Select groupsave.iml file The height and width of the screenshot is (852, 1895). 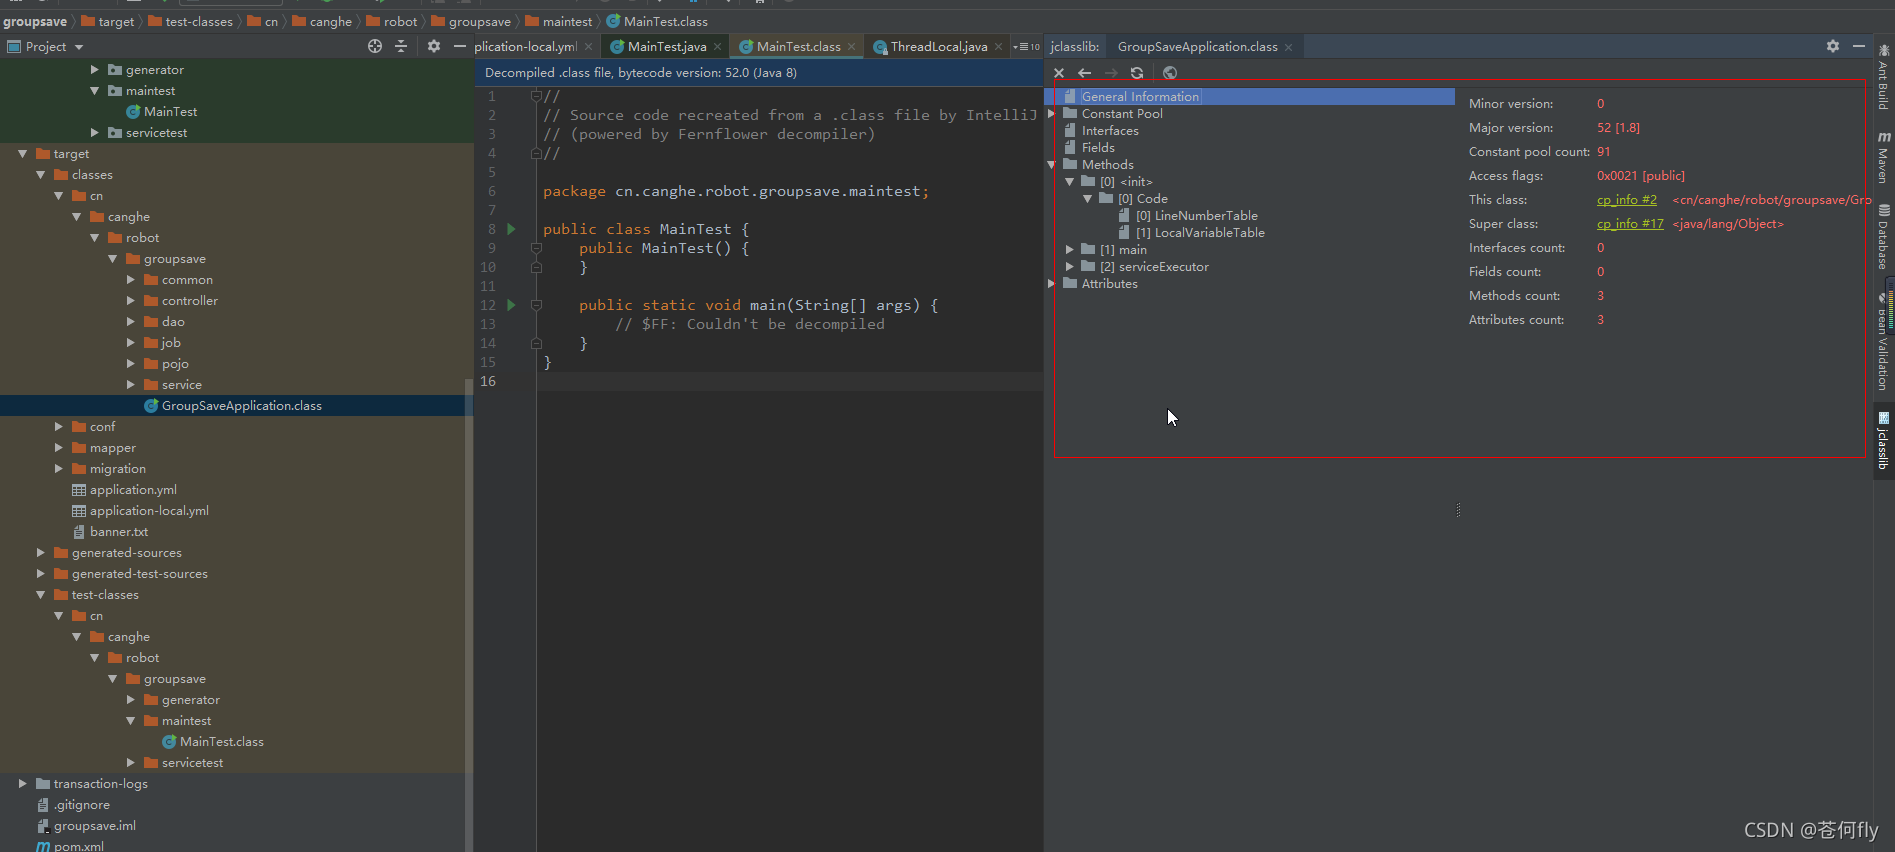(x=95, y=826)
